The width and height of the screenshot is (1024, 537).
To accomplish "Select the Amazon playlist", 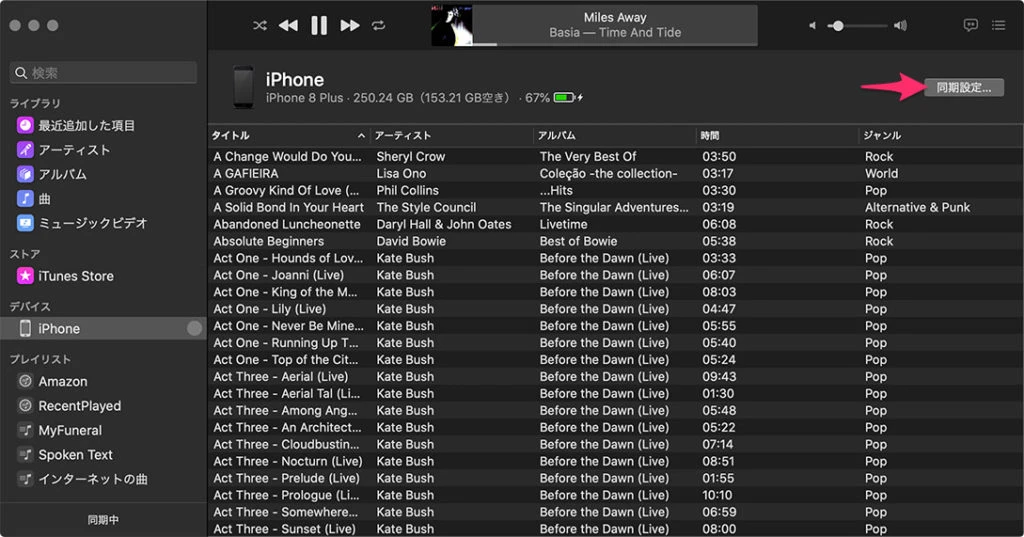I will click(62, 381).
